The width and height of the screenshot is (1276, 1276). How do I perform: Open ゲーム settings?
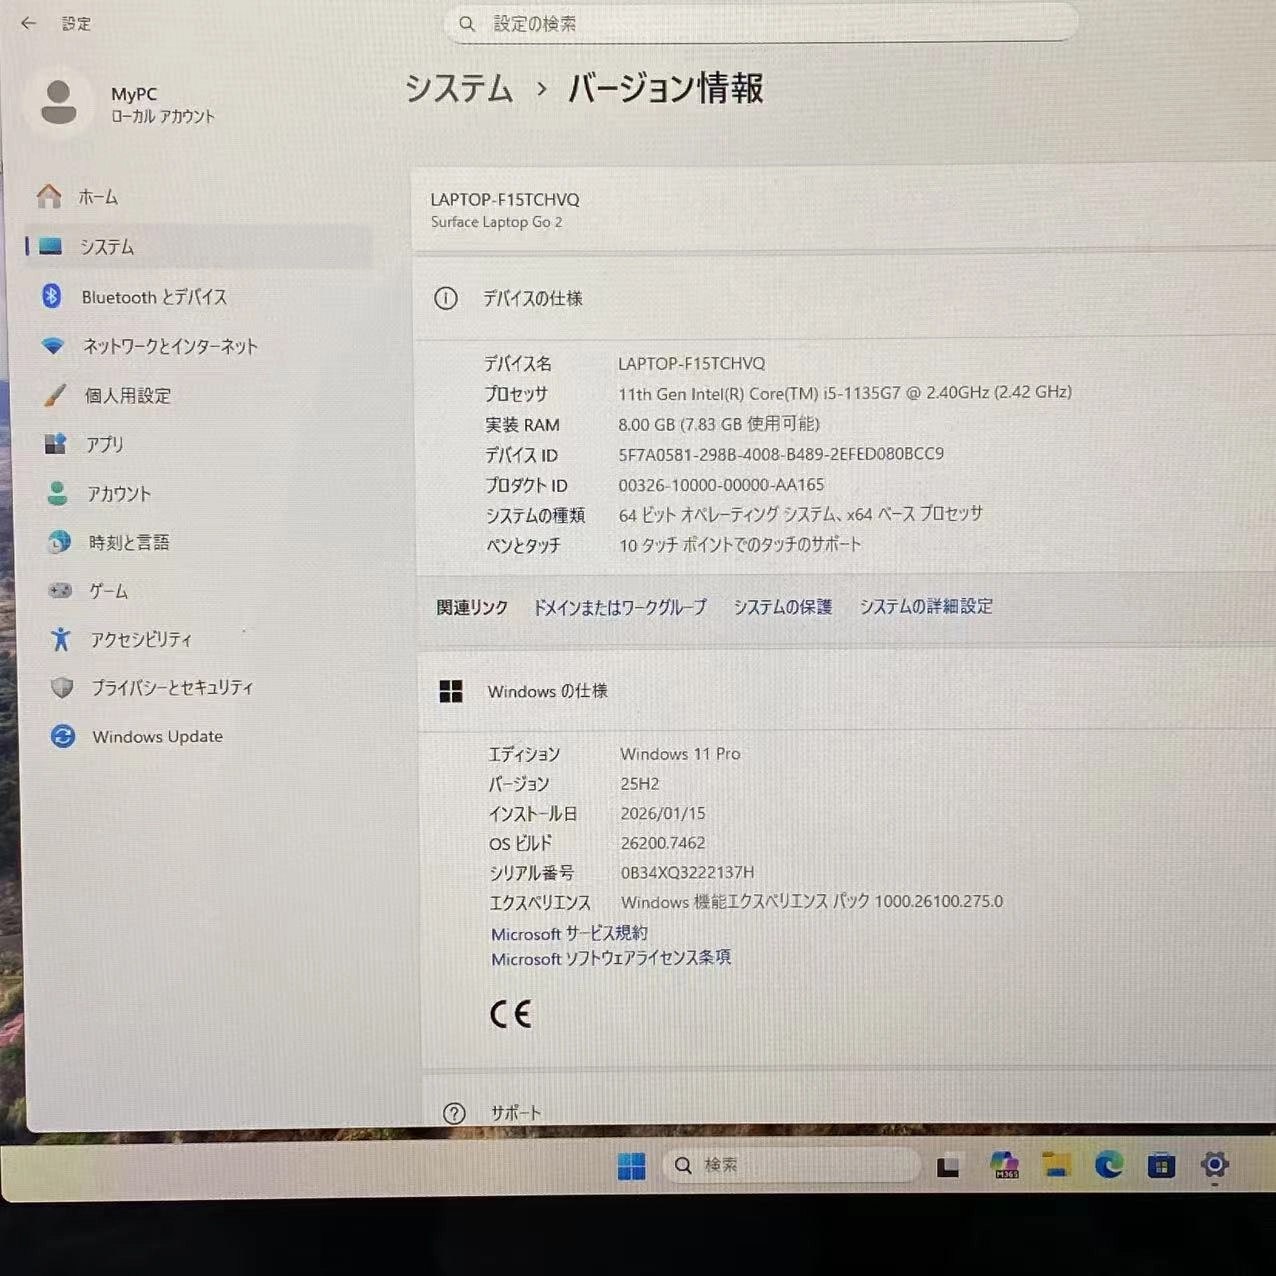pos(107,591)
